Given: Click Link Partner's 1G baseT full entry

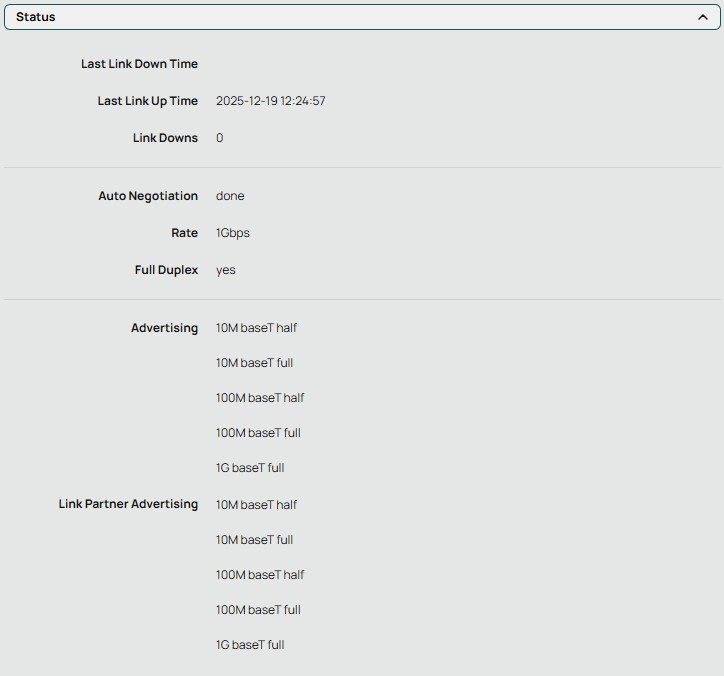Looking at the screenshot, I should coord(250,645).
